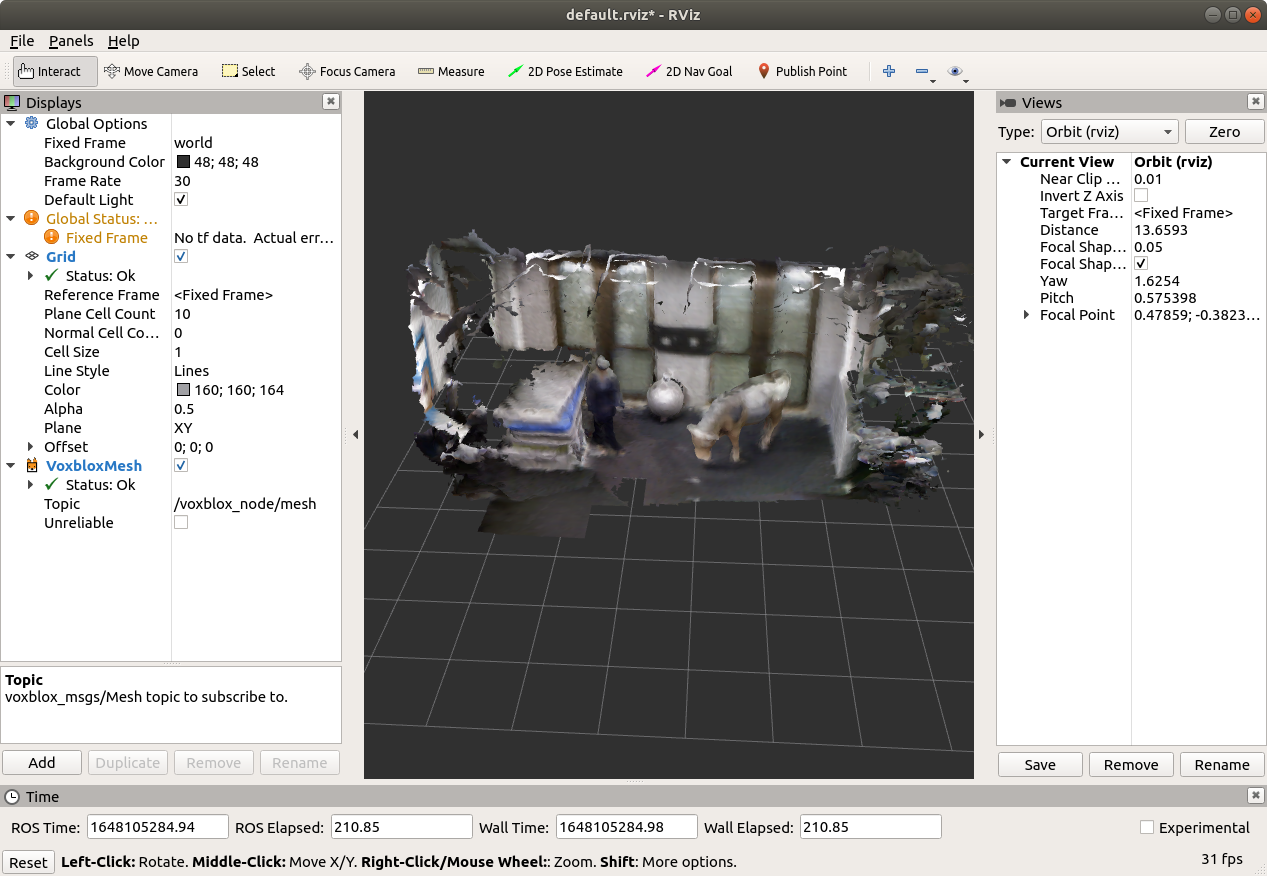Viewport: 1267px width, 876px height.
Task: Activate the Publish Point tool
Action: 802,71
